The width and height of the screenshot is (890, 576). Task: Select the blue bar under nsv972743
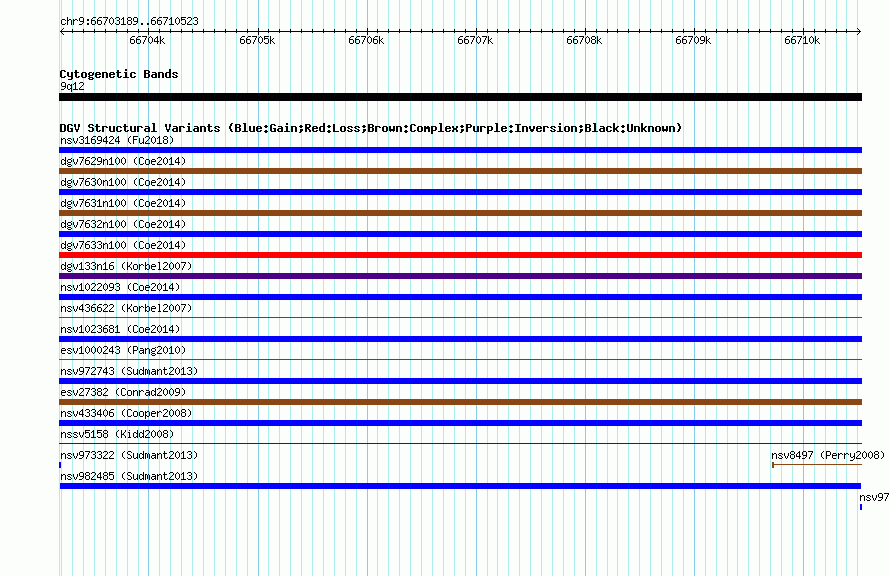(460, 381)
